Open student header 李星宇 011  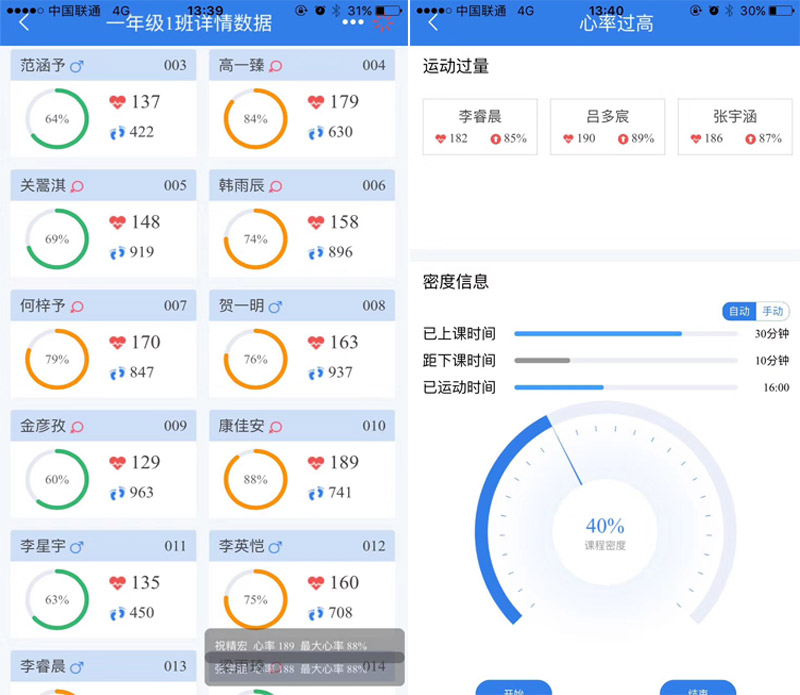(103, 546)
